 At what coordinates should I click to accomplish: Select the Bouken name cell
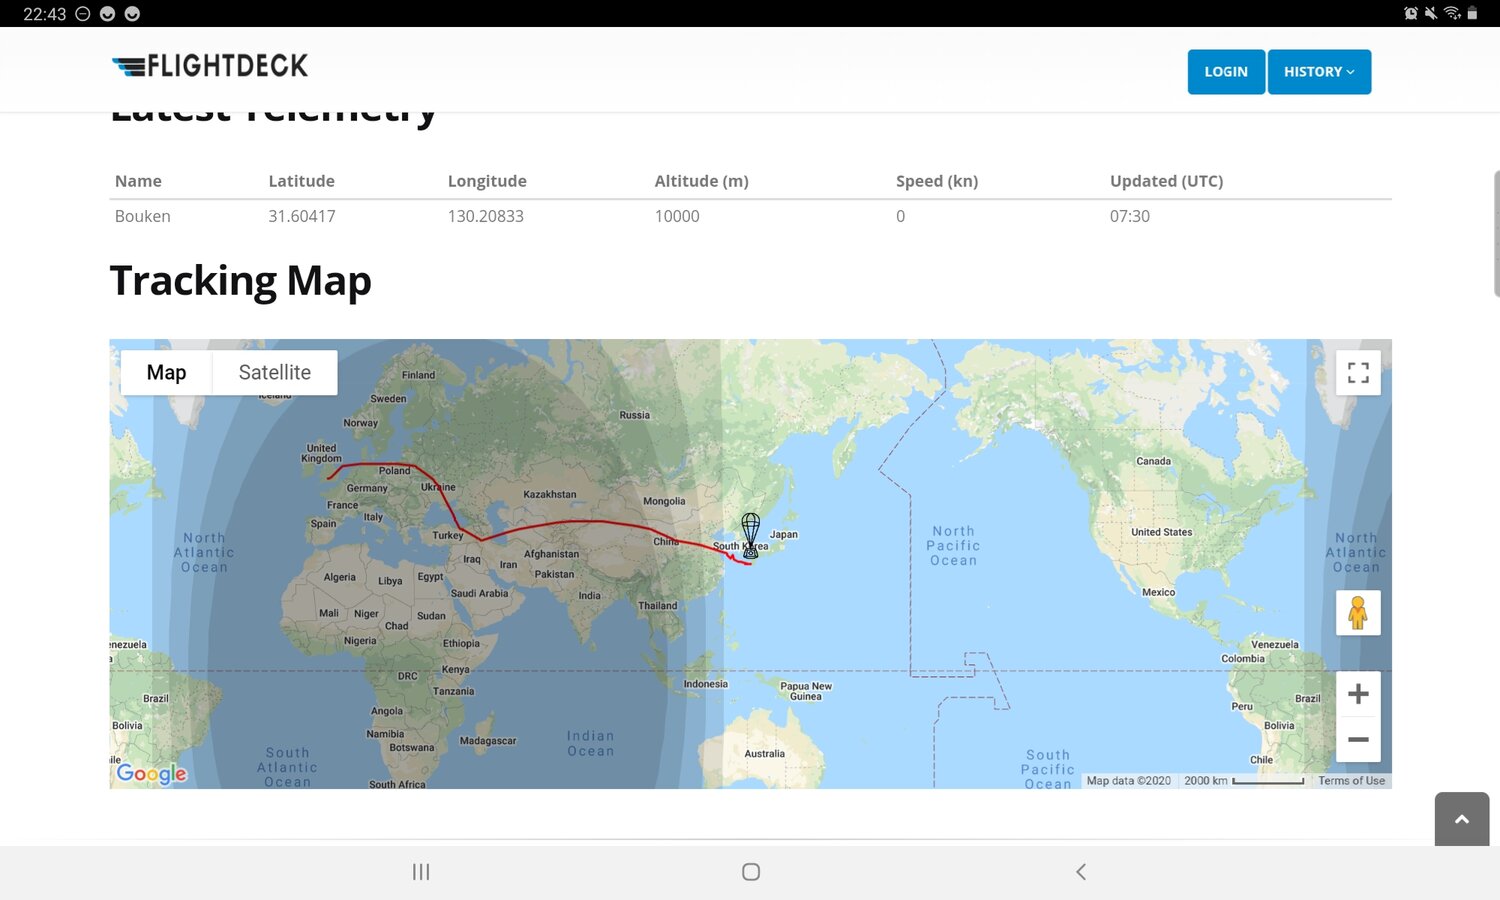(143, 216)
